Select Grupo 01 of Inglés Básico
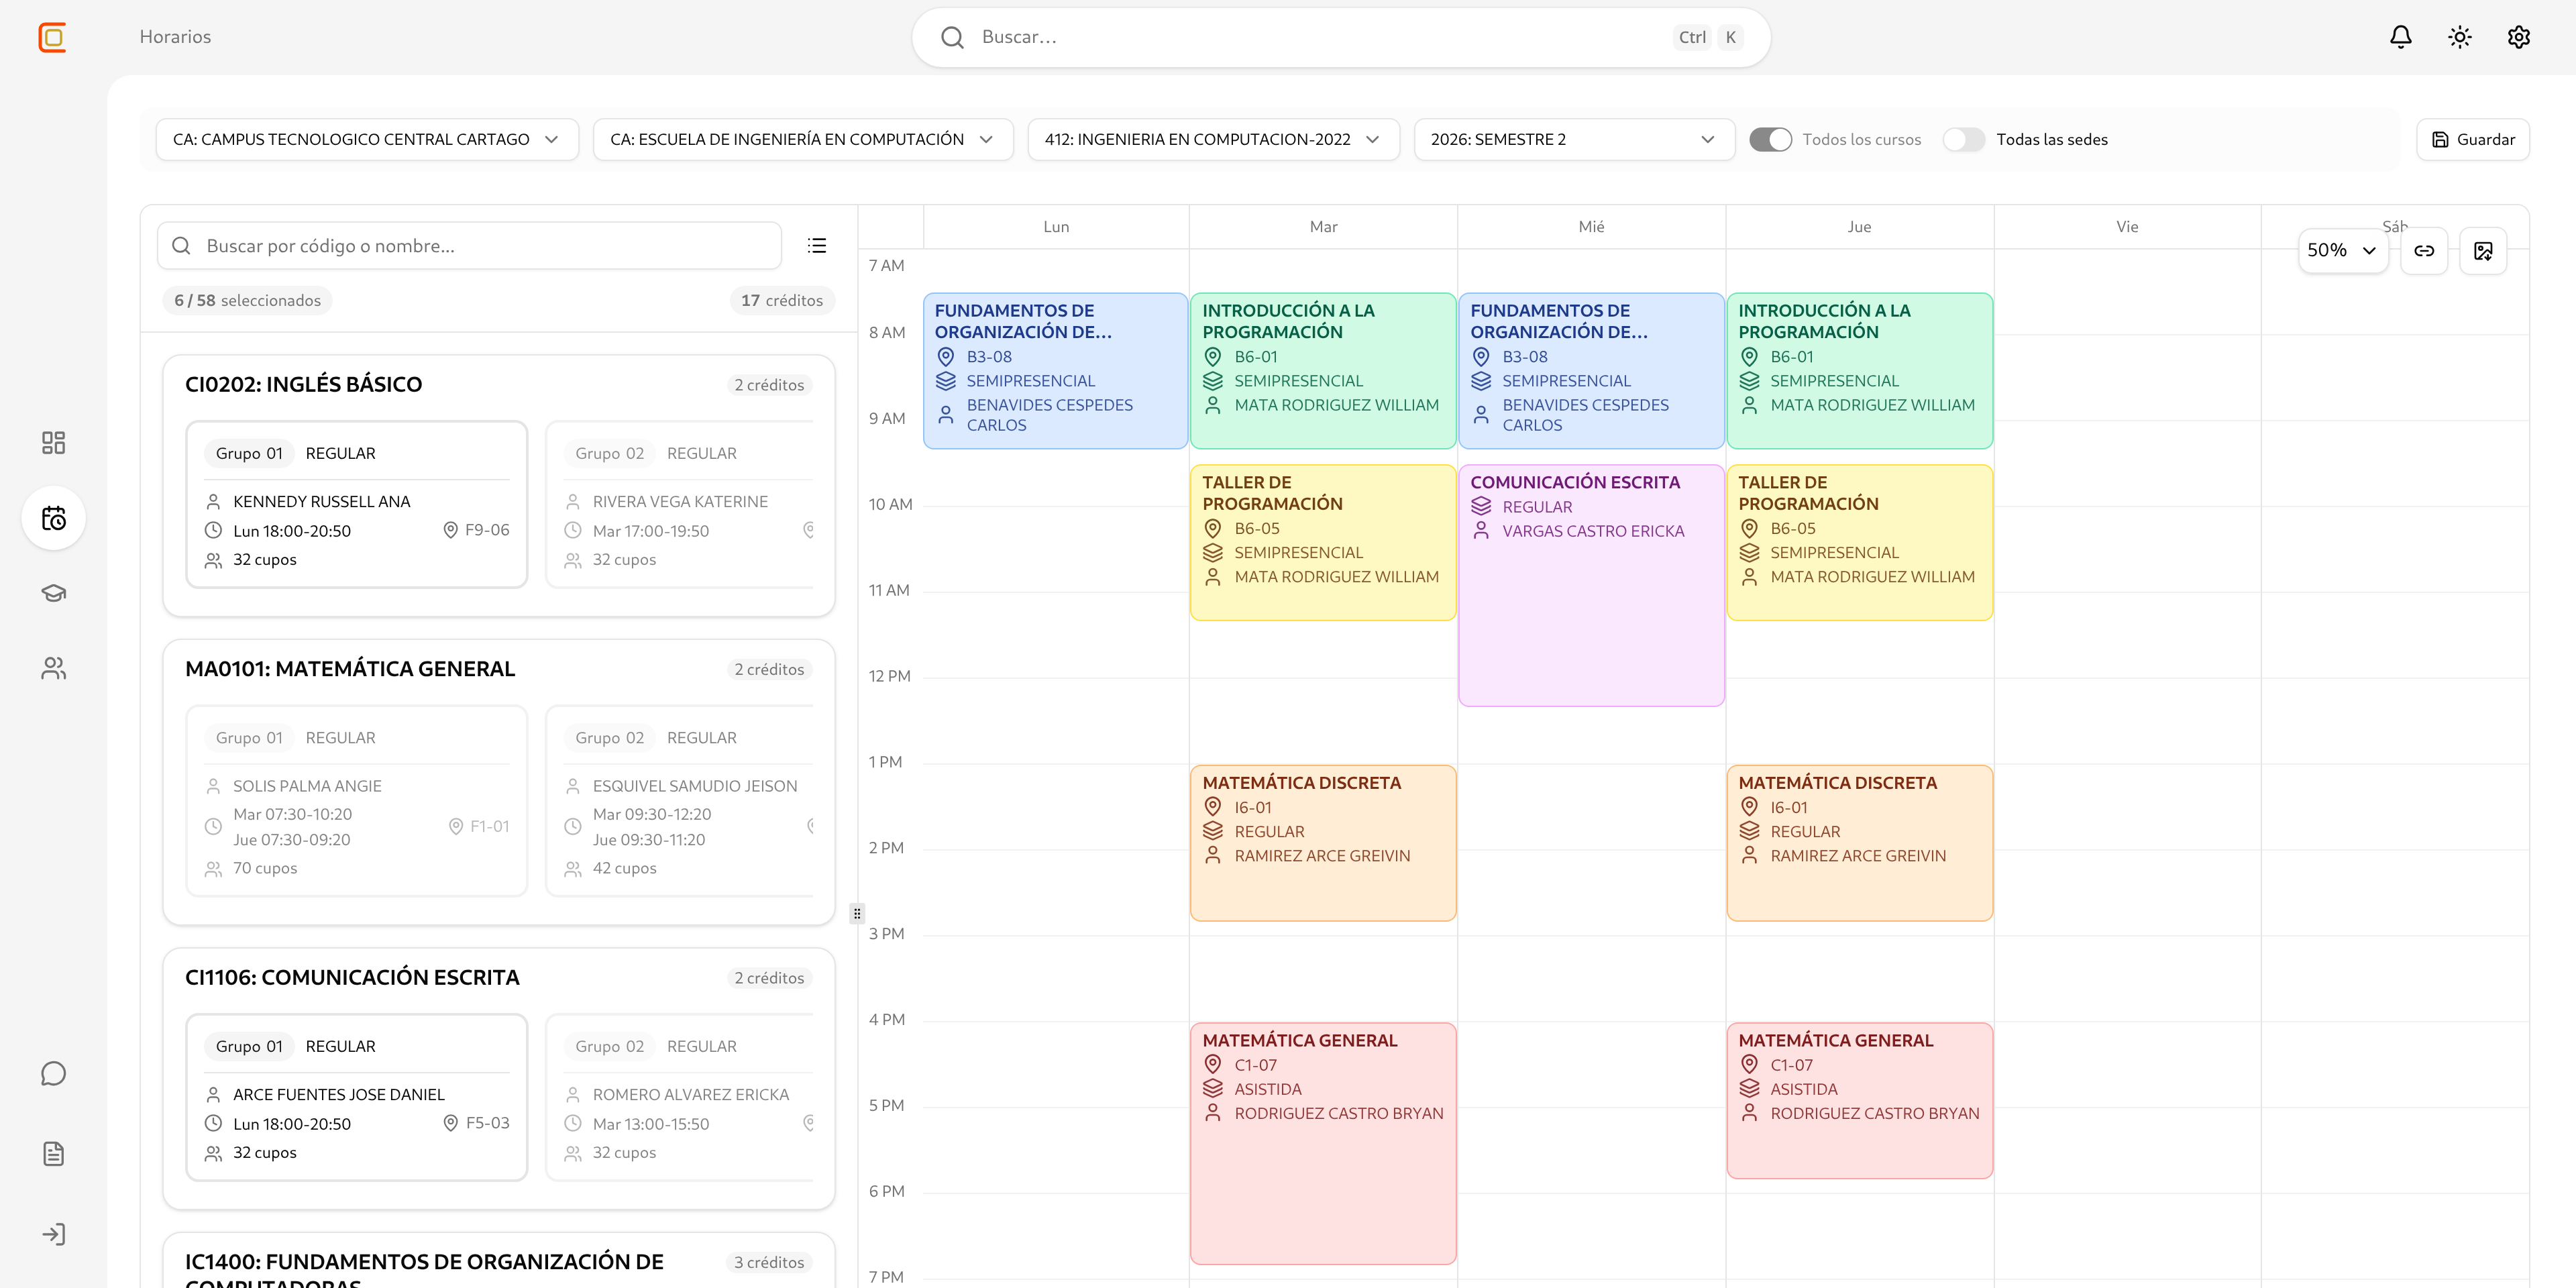The width and height of the screenshot is (2576, 1288). 357,505
